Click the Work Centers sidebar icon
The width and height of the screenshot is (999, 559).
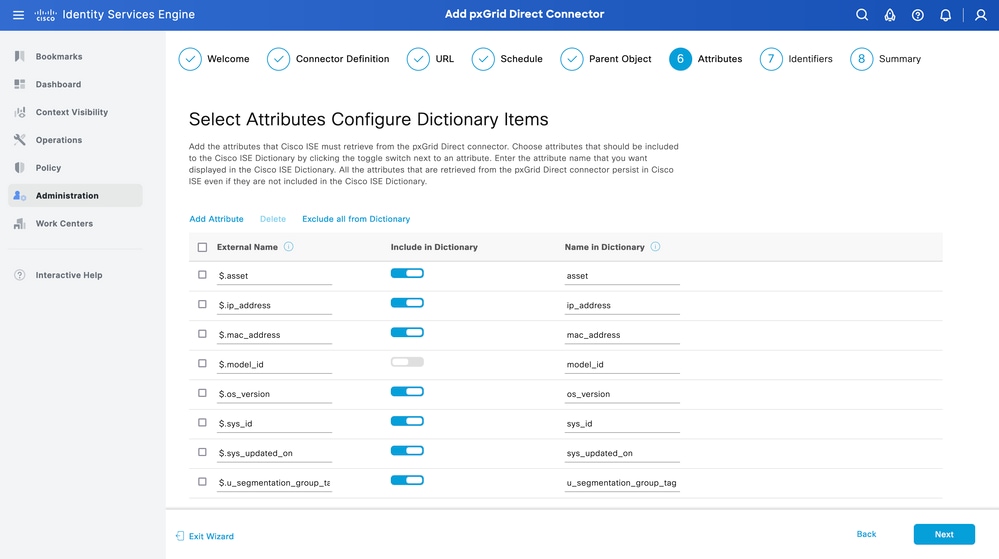[20, 224]
